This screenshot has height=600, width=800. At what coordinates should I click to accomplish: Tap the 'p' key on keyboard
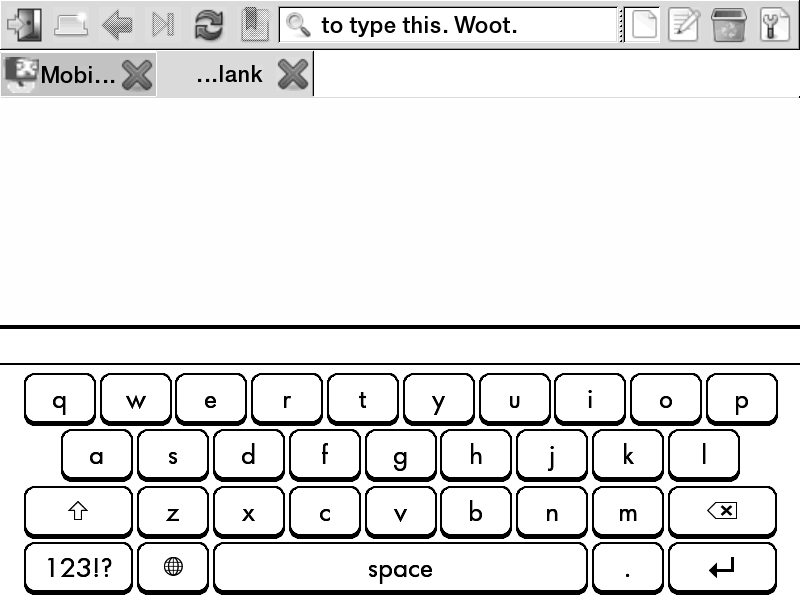742,399
